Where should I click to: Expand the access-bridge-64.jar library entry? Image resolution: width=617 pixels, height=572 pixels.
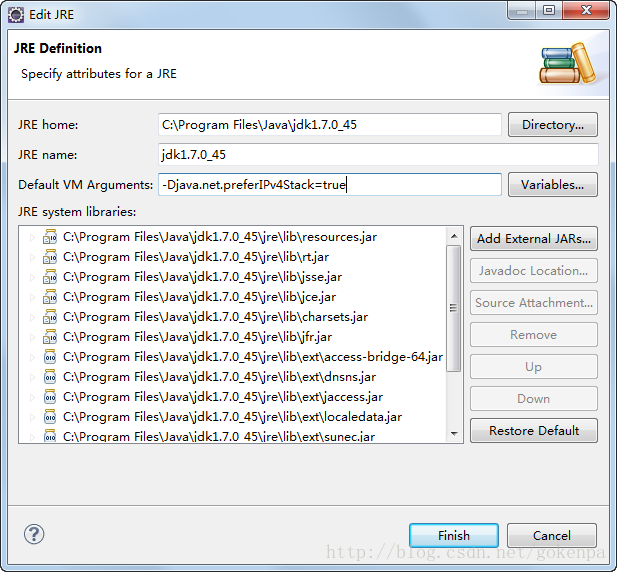point(32,357)
